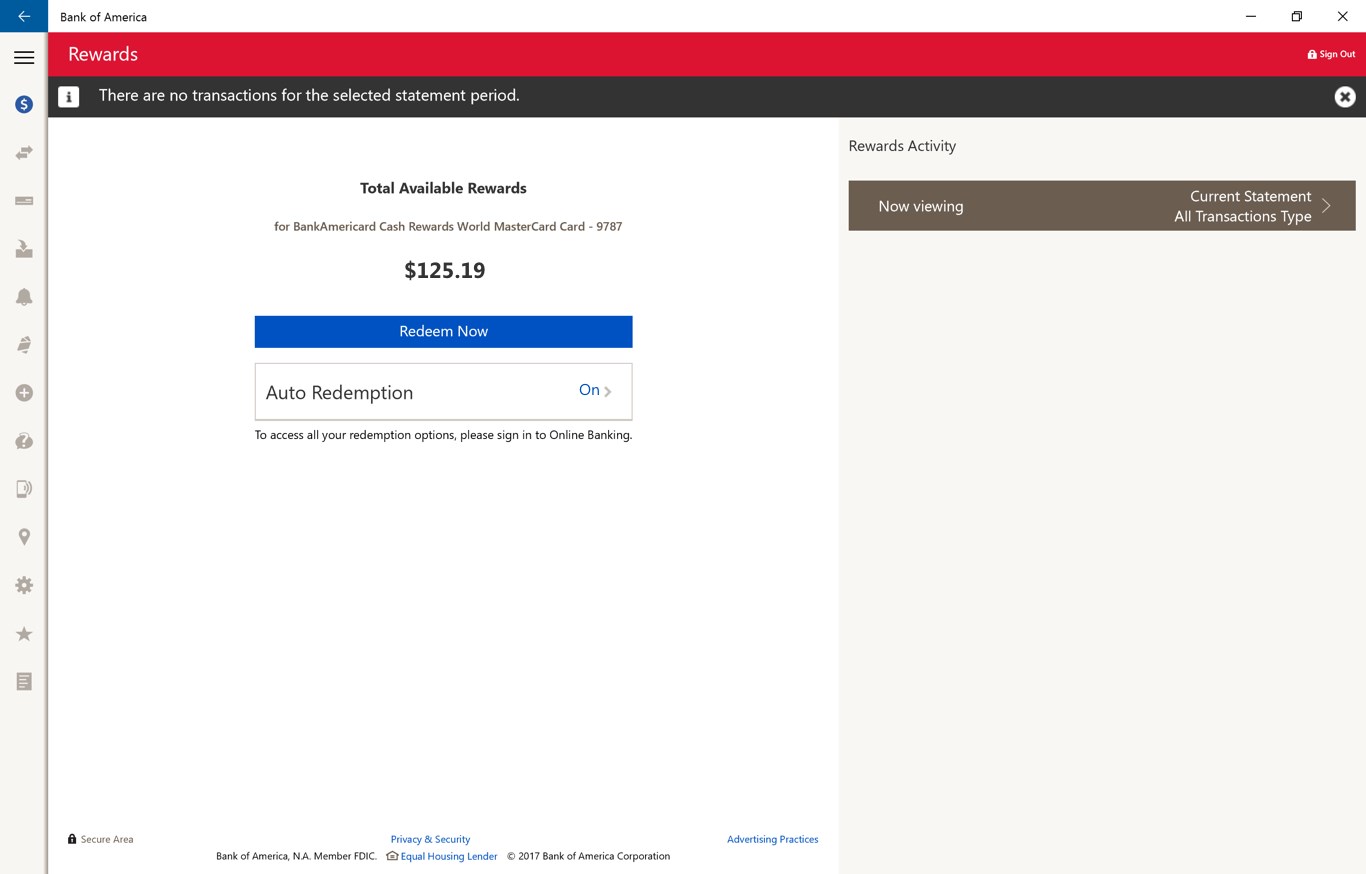The height and width of the screenshot is (874, 1366).
Task: Click the star icon in sidebar
Action: (x=24, y=634)
